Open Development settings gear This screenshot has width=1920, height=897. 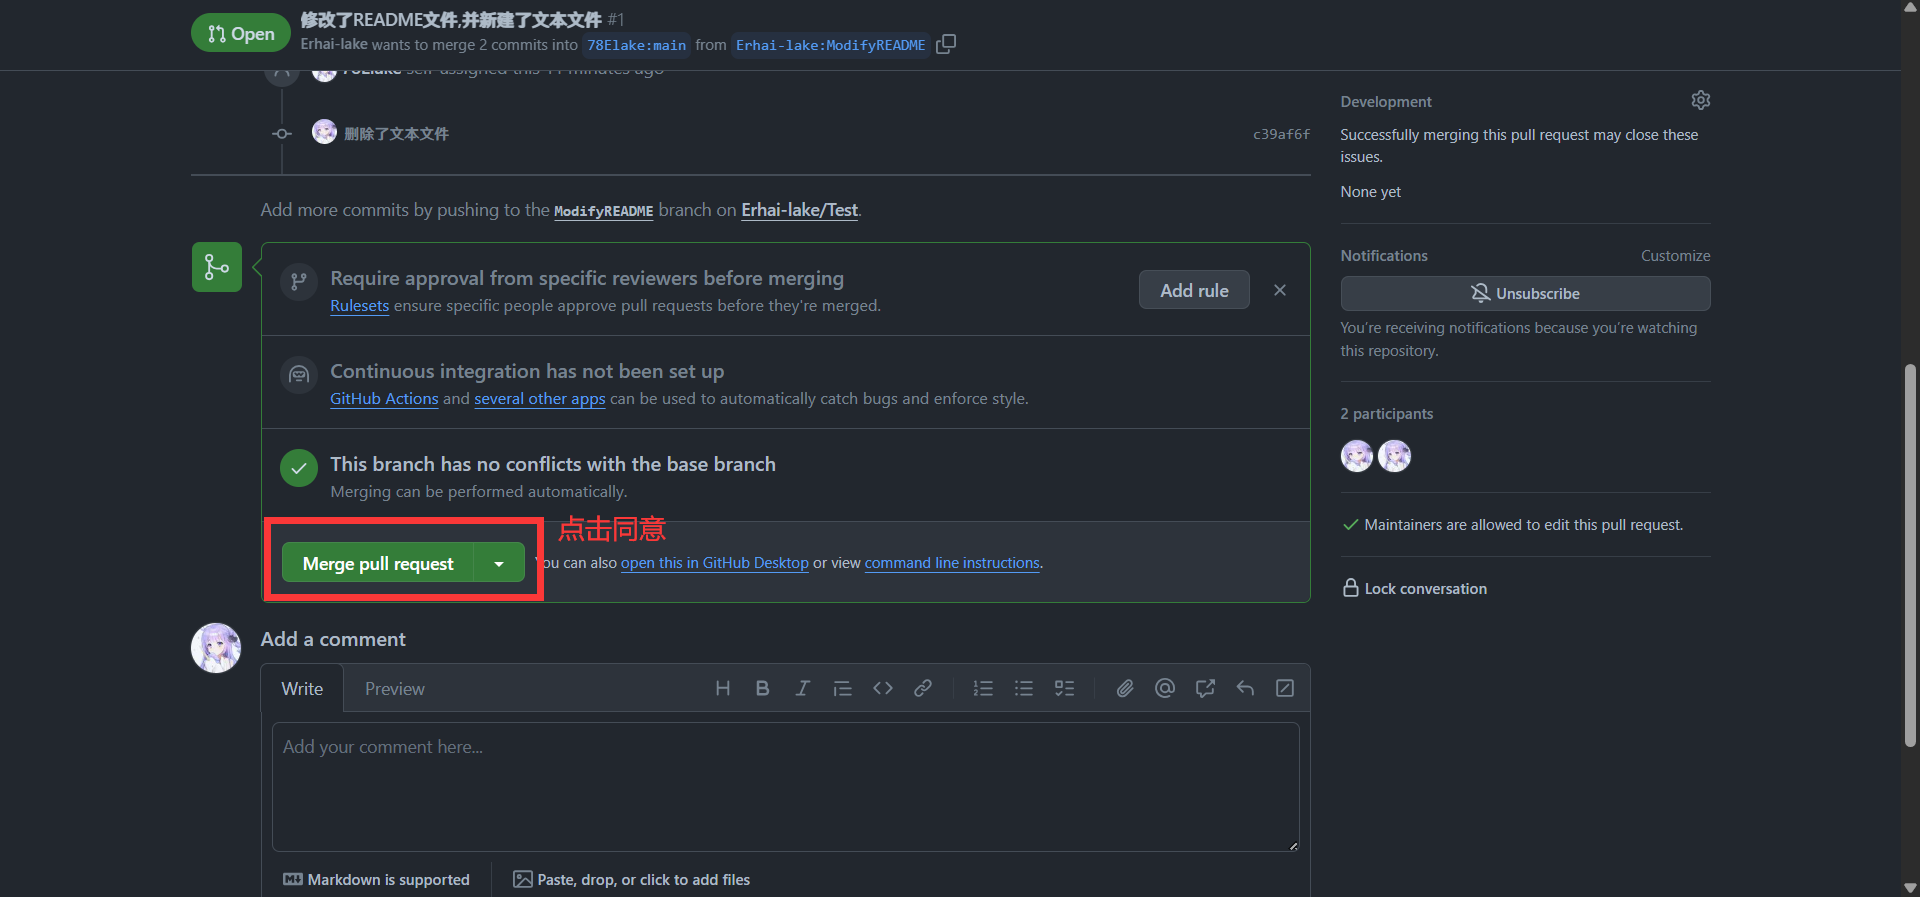(x=1700, y=100)
